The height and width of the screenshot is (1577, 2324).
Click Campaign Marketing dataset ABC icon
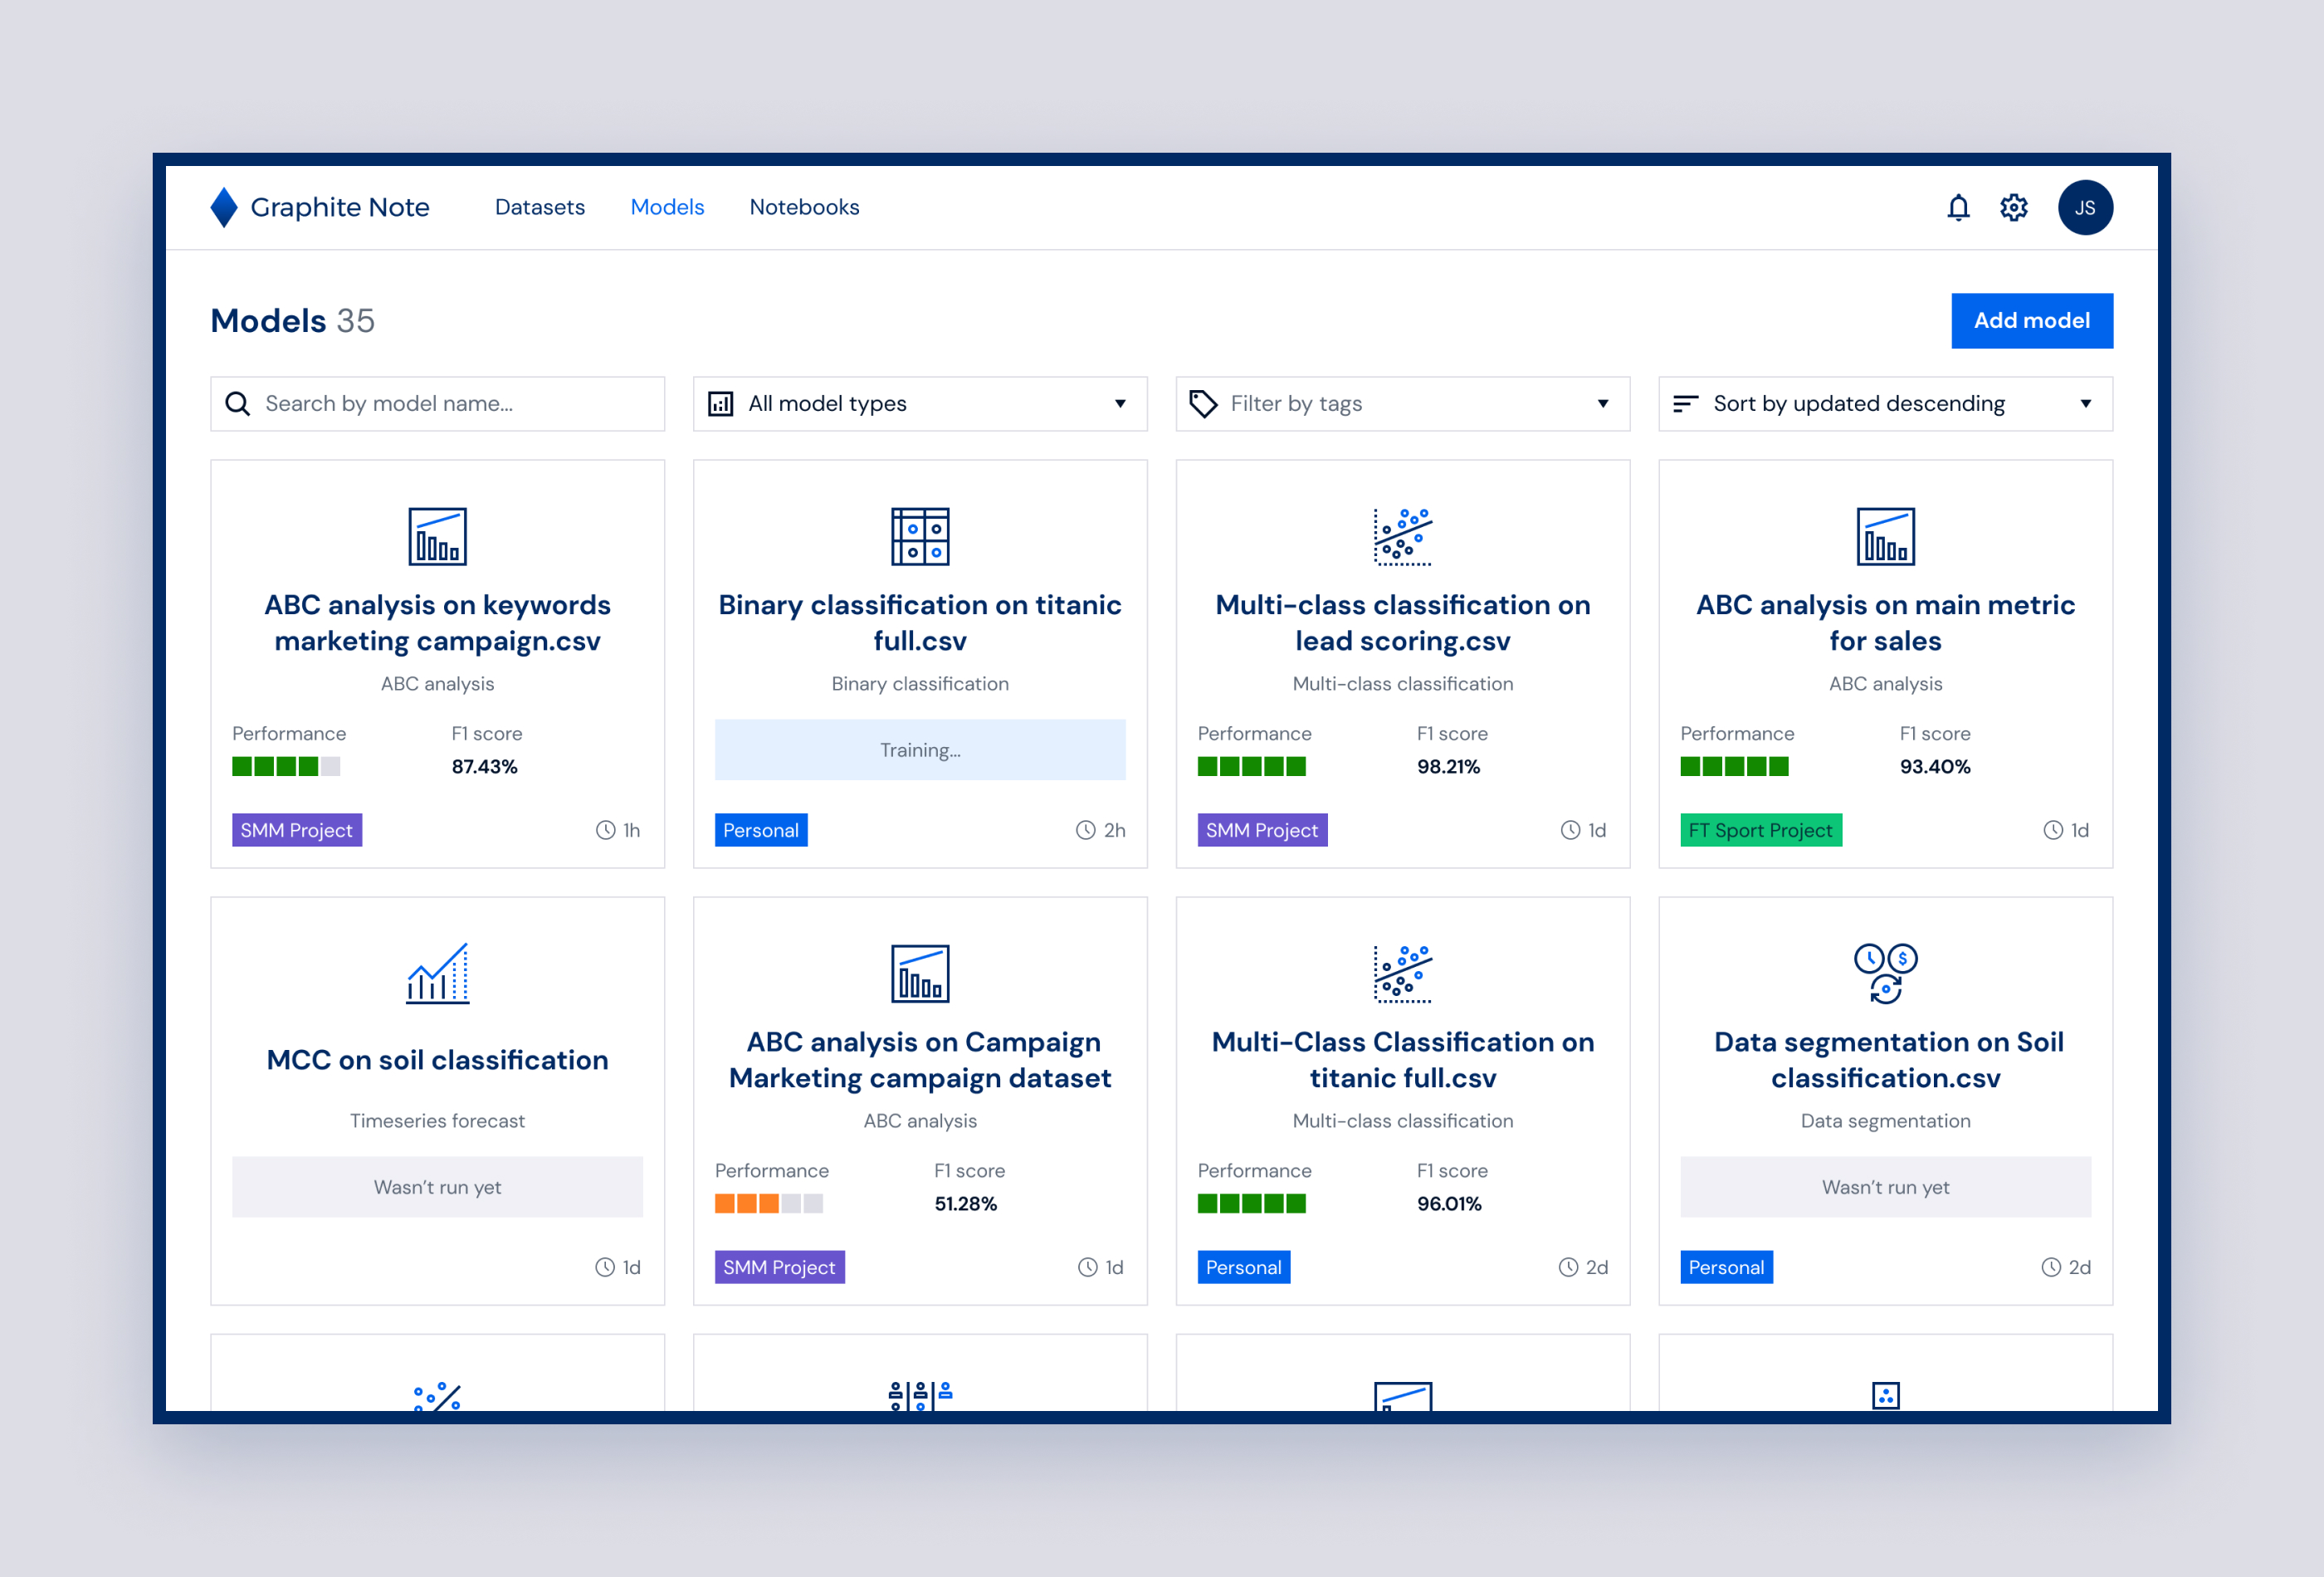point(920,973)
